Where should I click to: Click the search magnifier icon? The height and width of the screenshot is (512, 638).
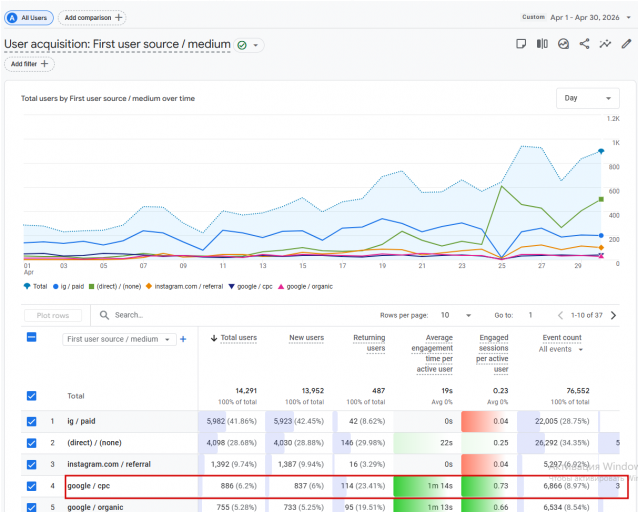pyautogui.click(x=104, y=315)
